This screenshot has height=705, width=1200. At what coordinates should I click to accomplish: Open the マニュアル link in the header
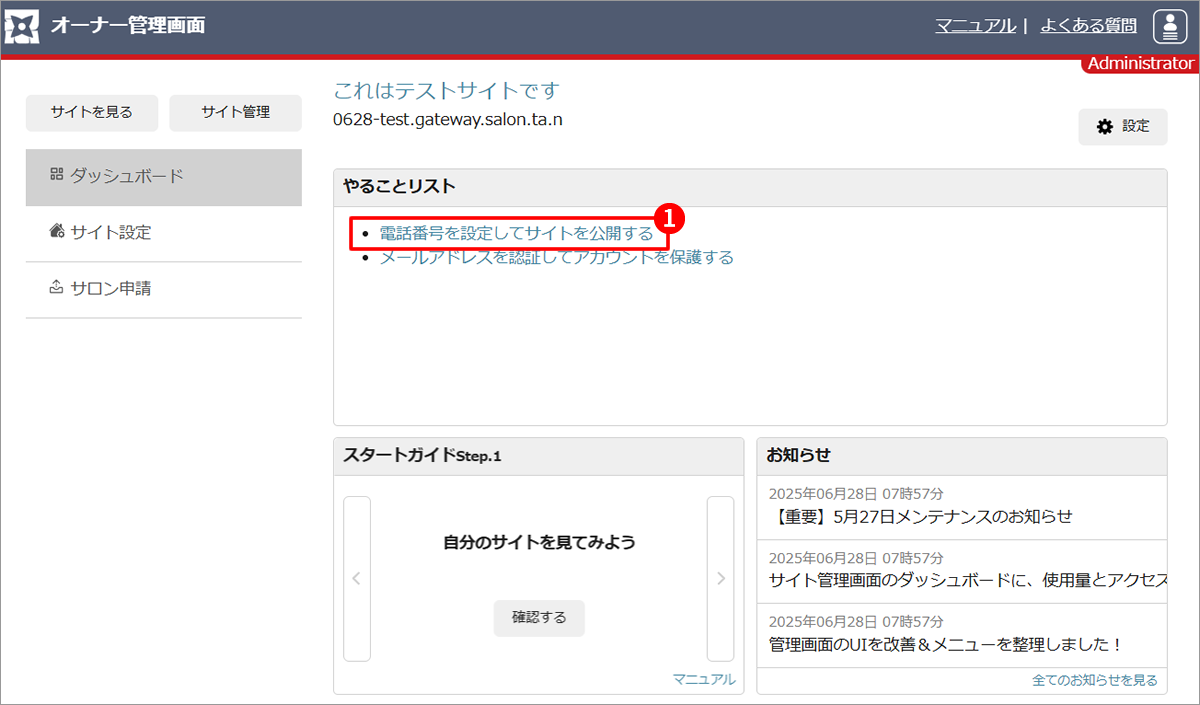click(x=975, y=26)
